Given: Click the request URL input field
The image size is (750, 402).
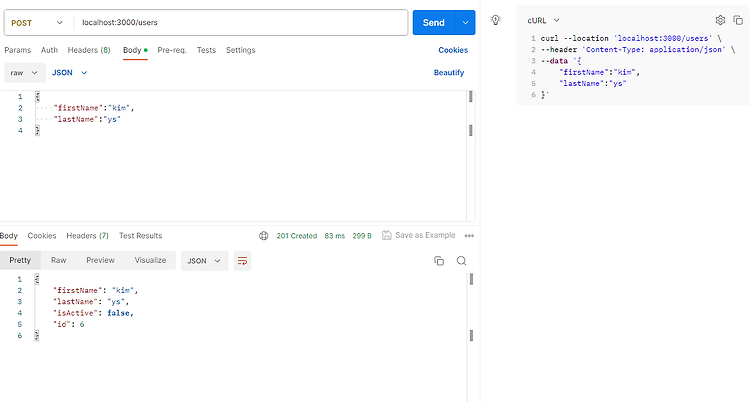Looking at the screenshot, I should coord(240,22).
